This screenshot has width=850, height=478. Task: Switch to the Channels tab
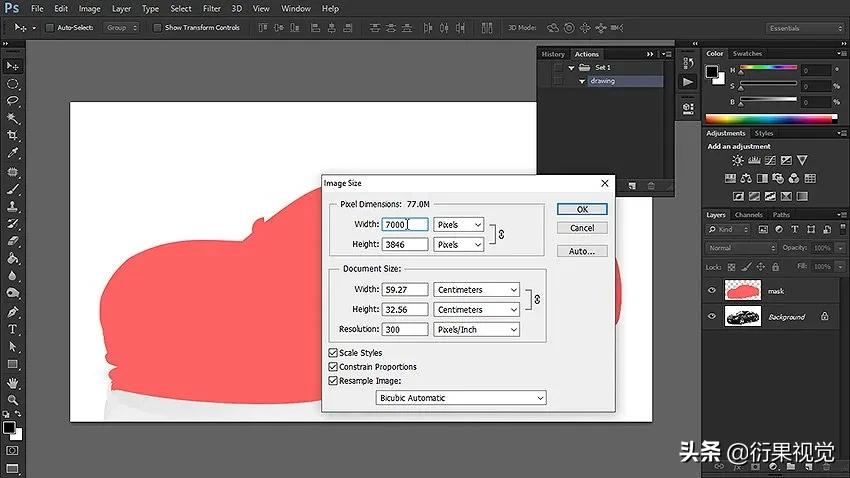tap(748, 215)
